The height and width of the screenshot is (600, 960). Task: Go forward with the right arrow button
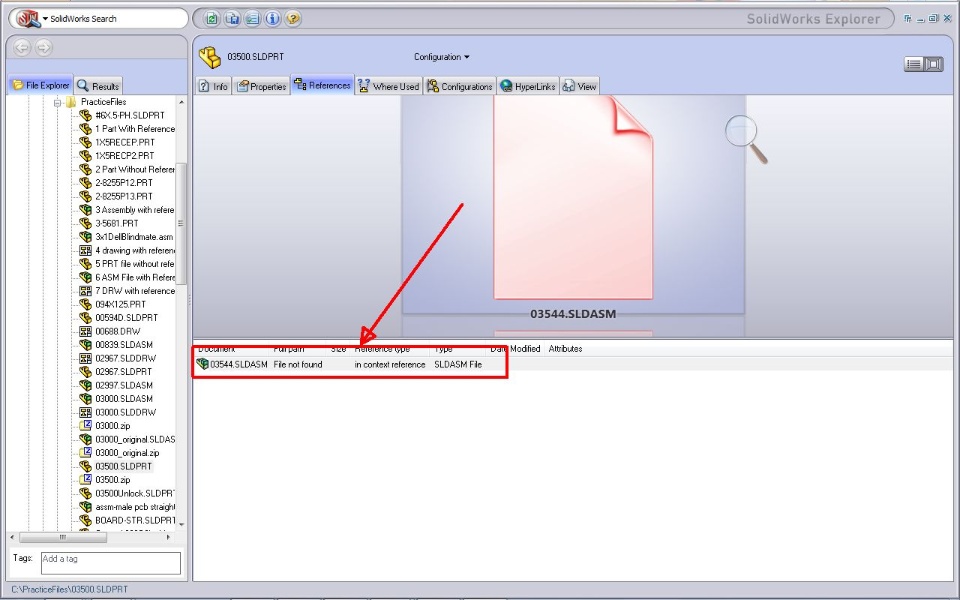[x=43, y=47]
